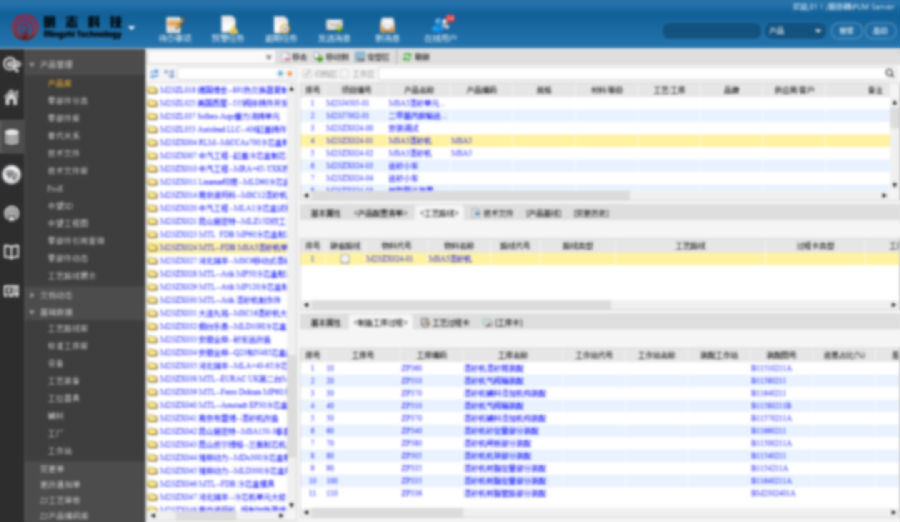Open the search category dropdown in header
This screenshot has width=900, height=522.
pyautogui.click(x=795, y=30)
